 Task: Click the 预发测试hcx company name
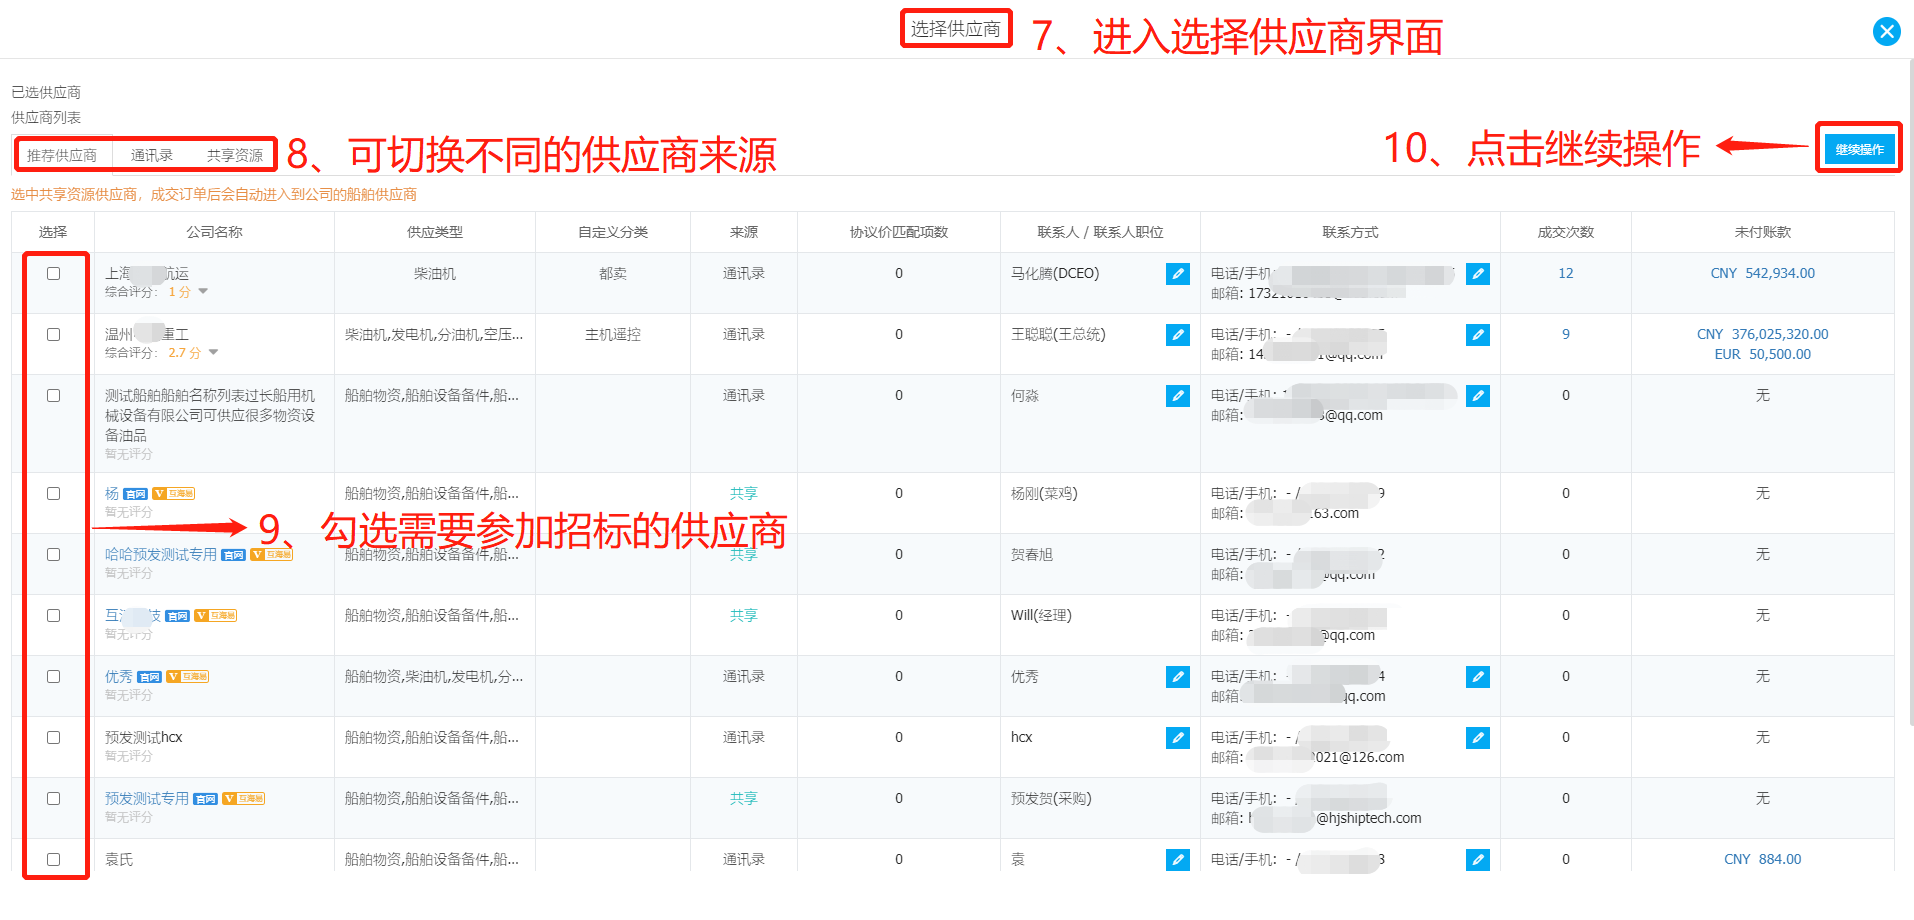pyautogui.click(x=144, y=738)
